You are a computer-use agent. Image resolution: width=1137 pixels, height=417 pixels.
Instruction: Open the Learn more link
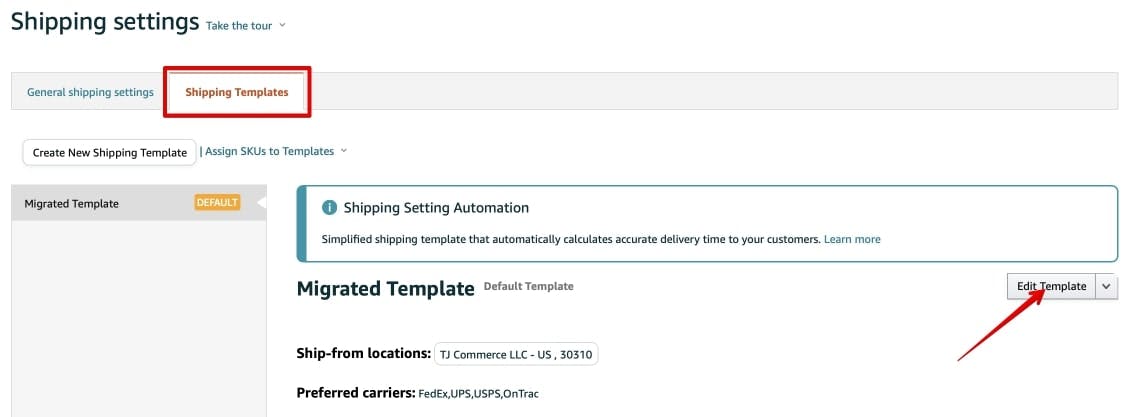[852, 239]
